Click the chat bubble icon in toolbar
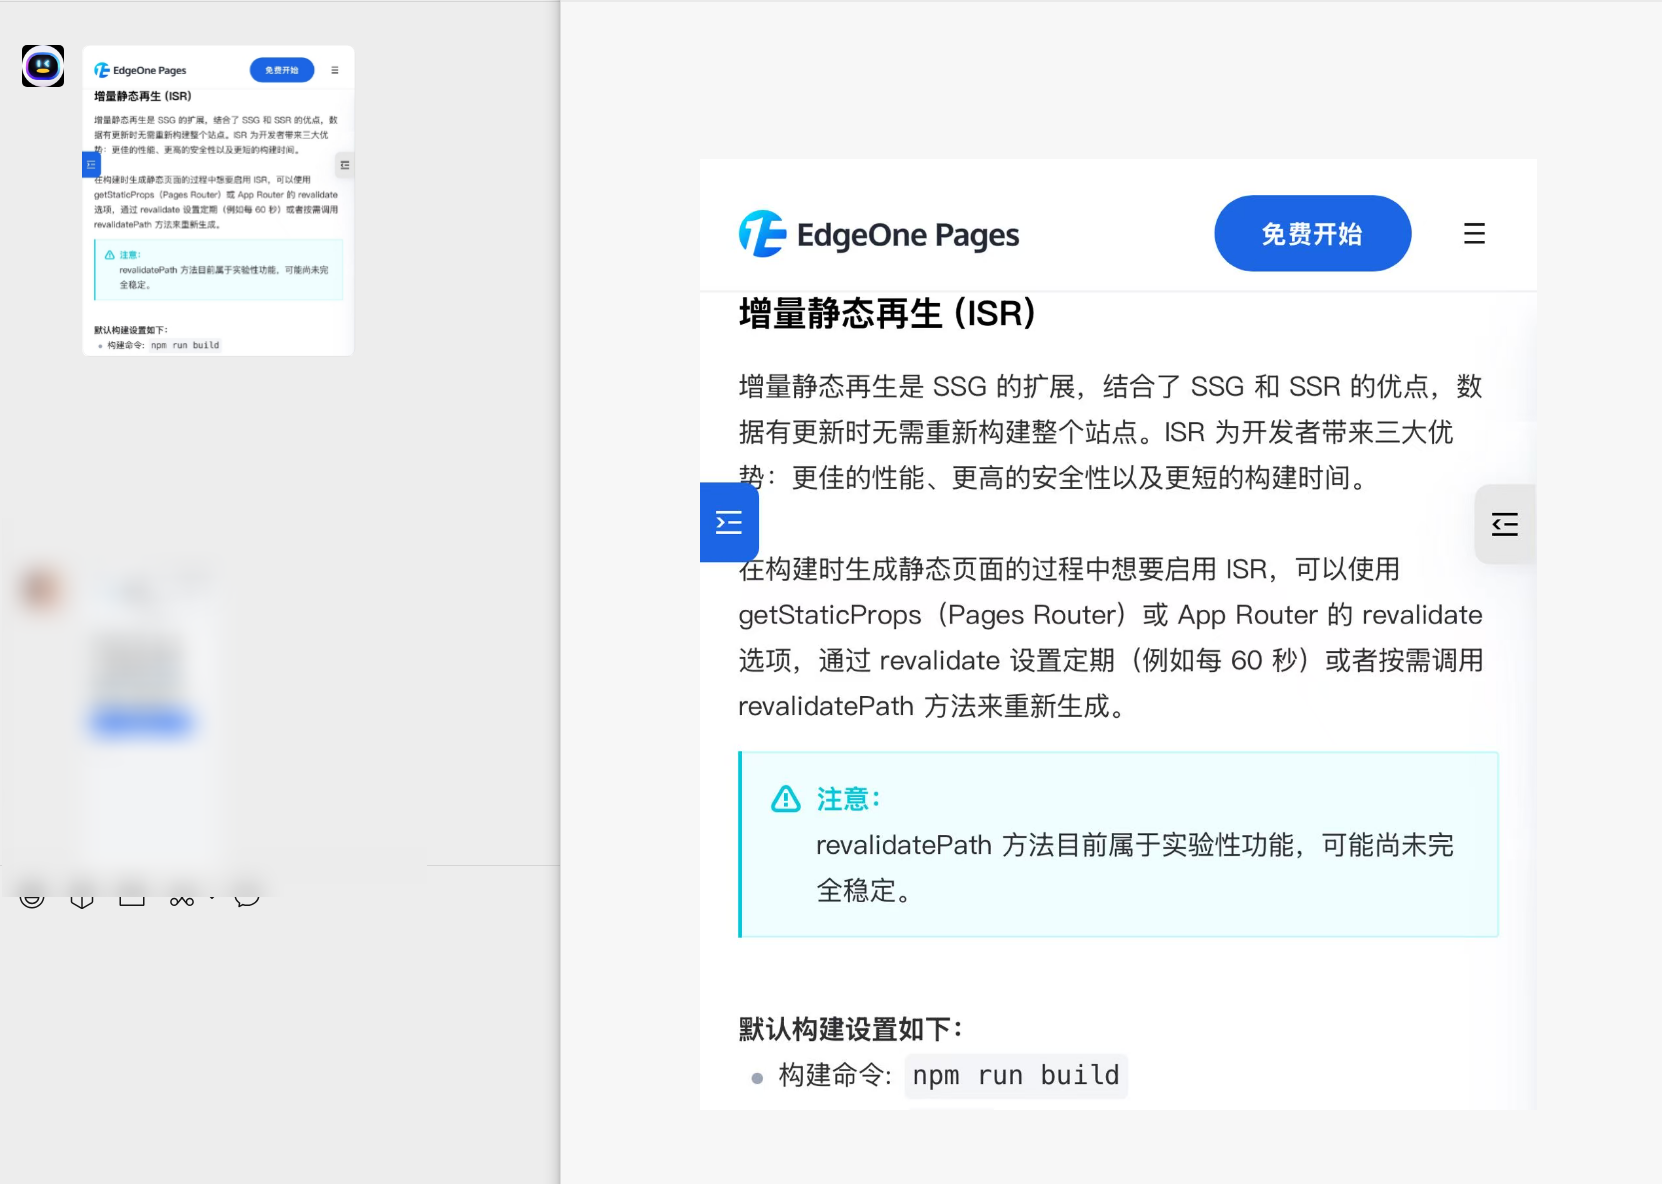This screenshot has width=1662, height=1184. pos(247,897)
